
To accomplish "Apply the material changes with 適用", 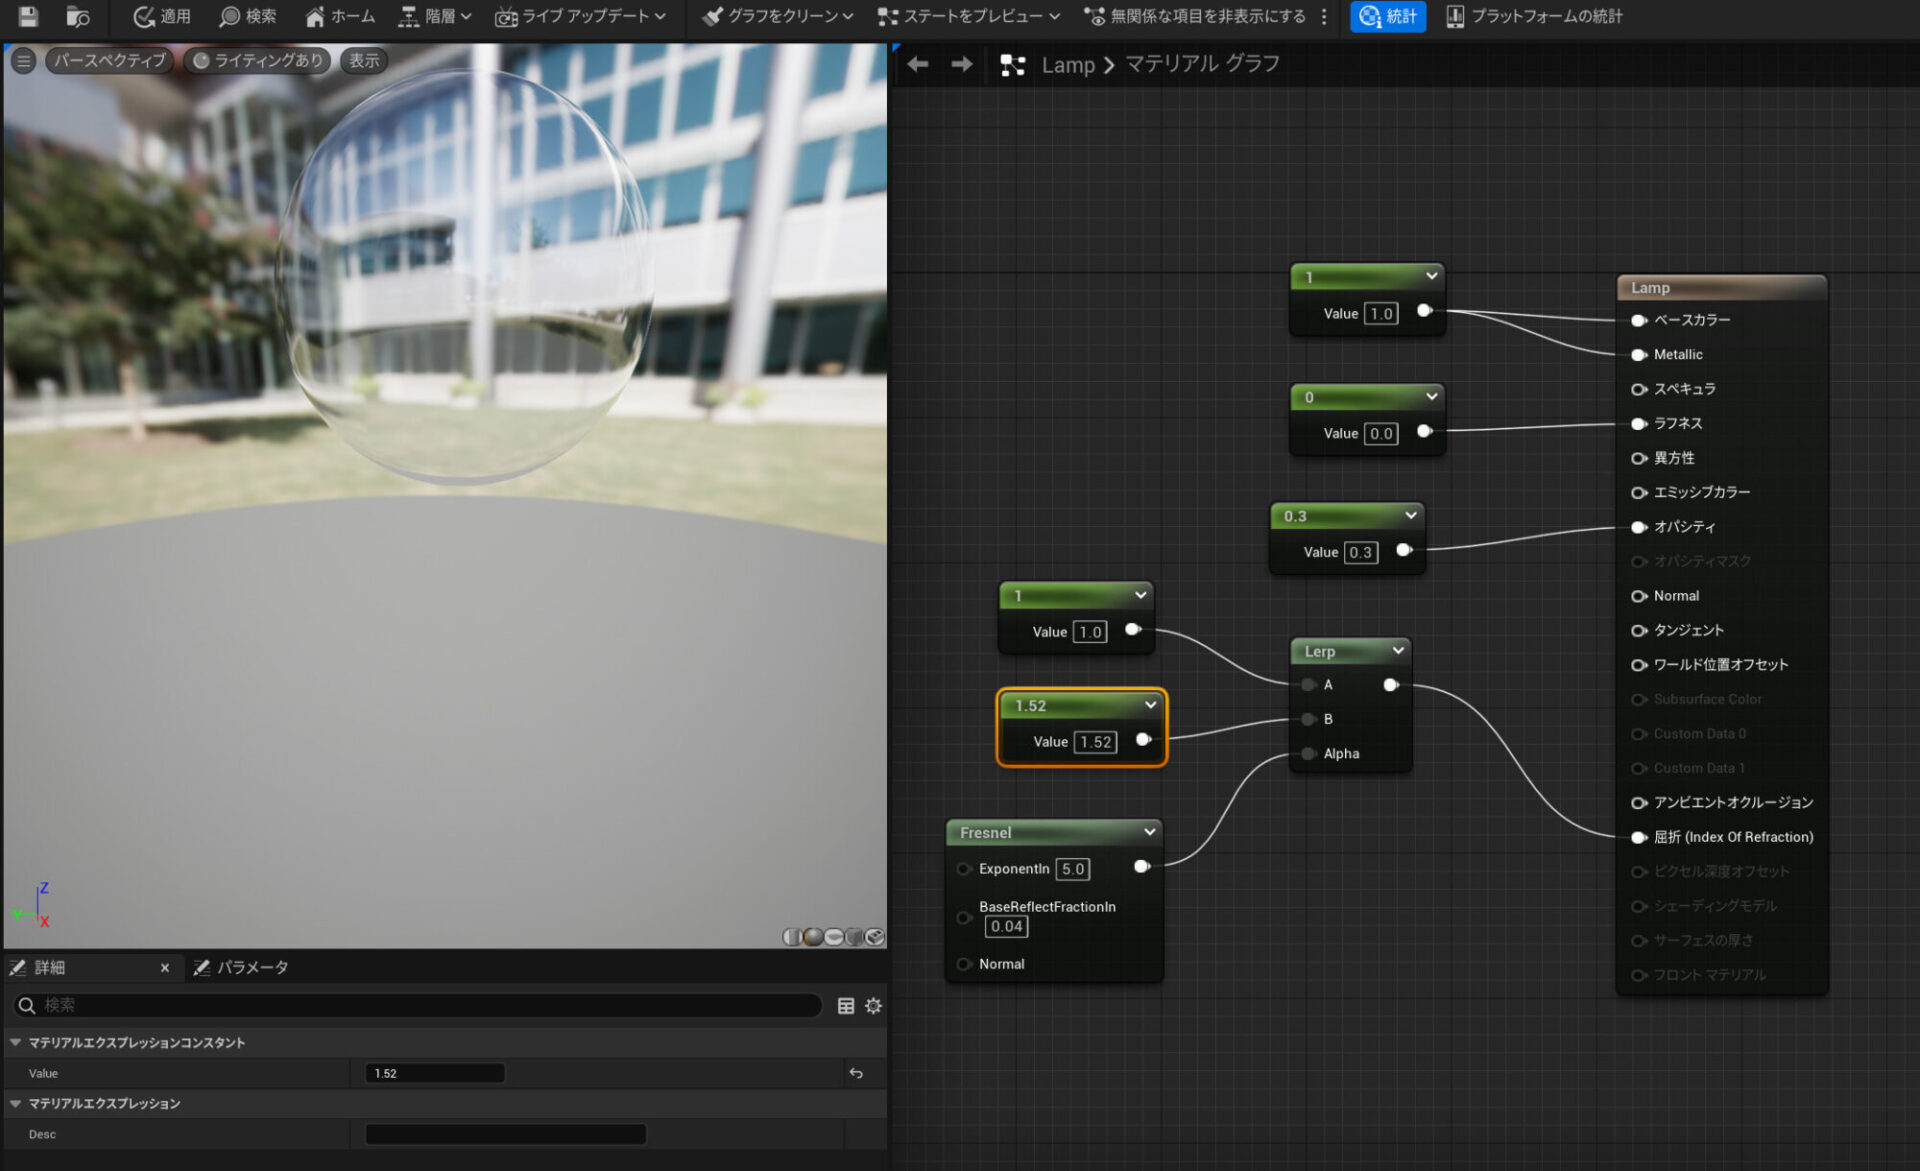I will coord(160,16).
